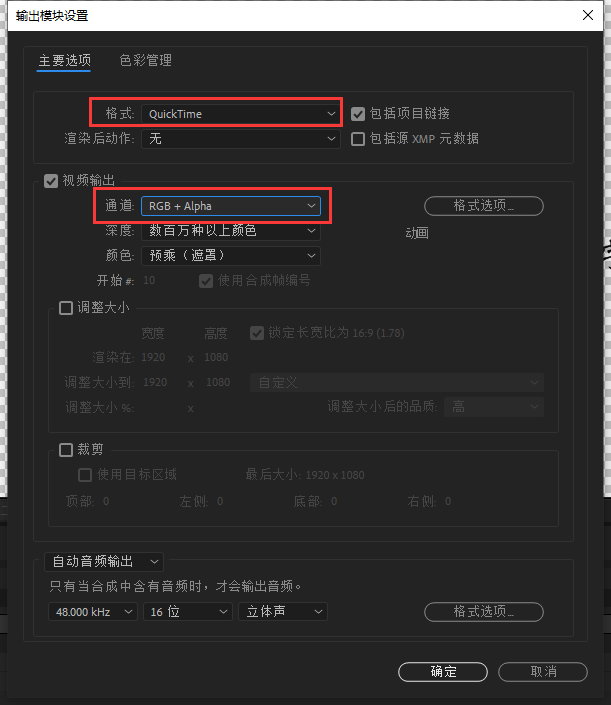The width and height of the screenshot is (611, 705).
Task: Click the audio 格式选项 button
Action: coord(484,611)
